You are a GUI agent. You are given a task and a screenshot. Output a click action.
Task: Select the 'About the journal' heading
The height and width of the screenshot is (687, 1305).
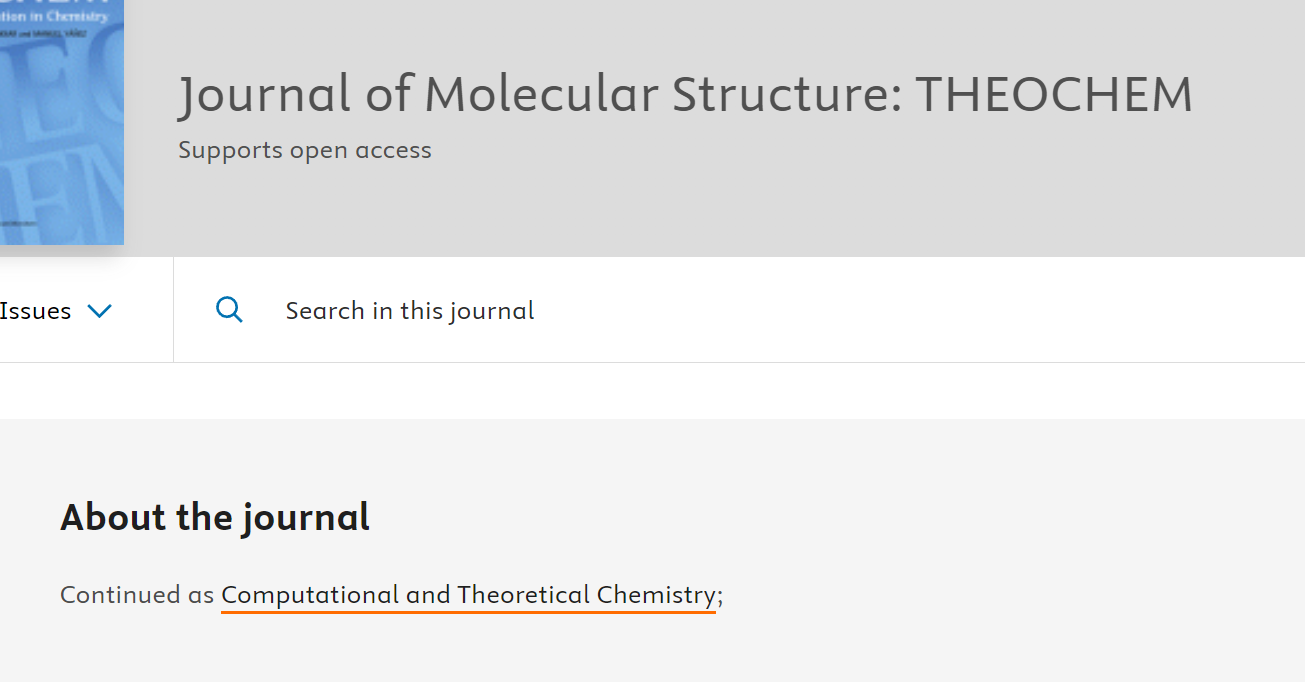215,517
